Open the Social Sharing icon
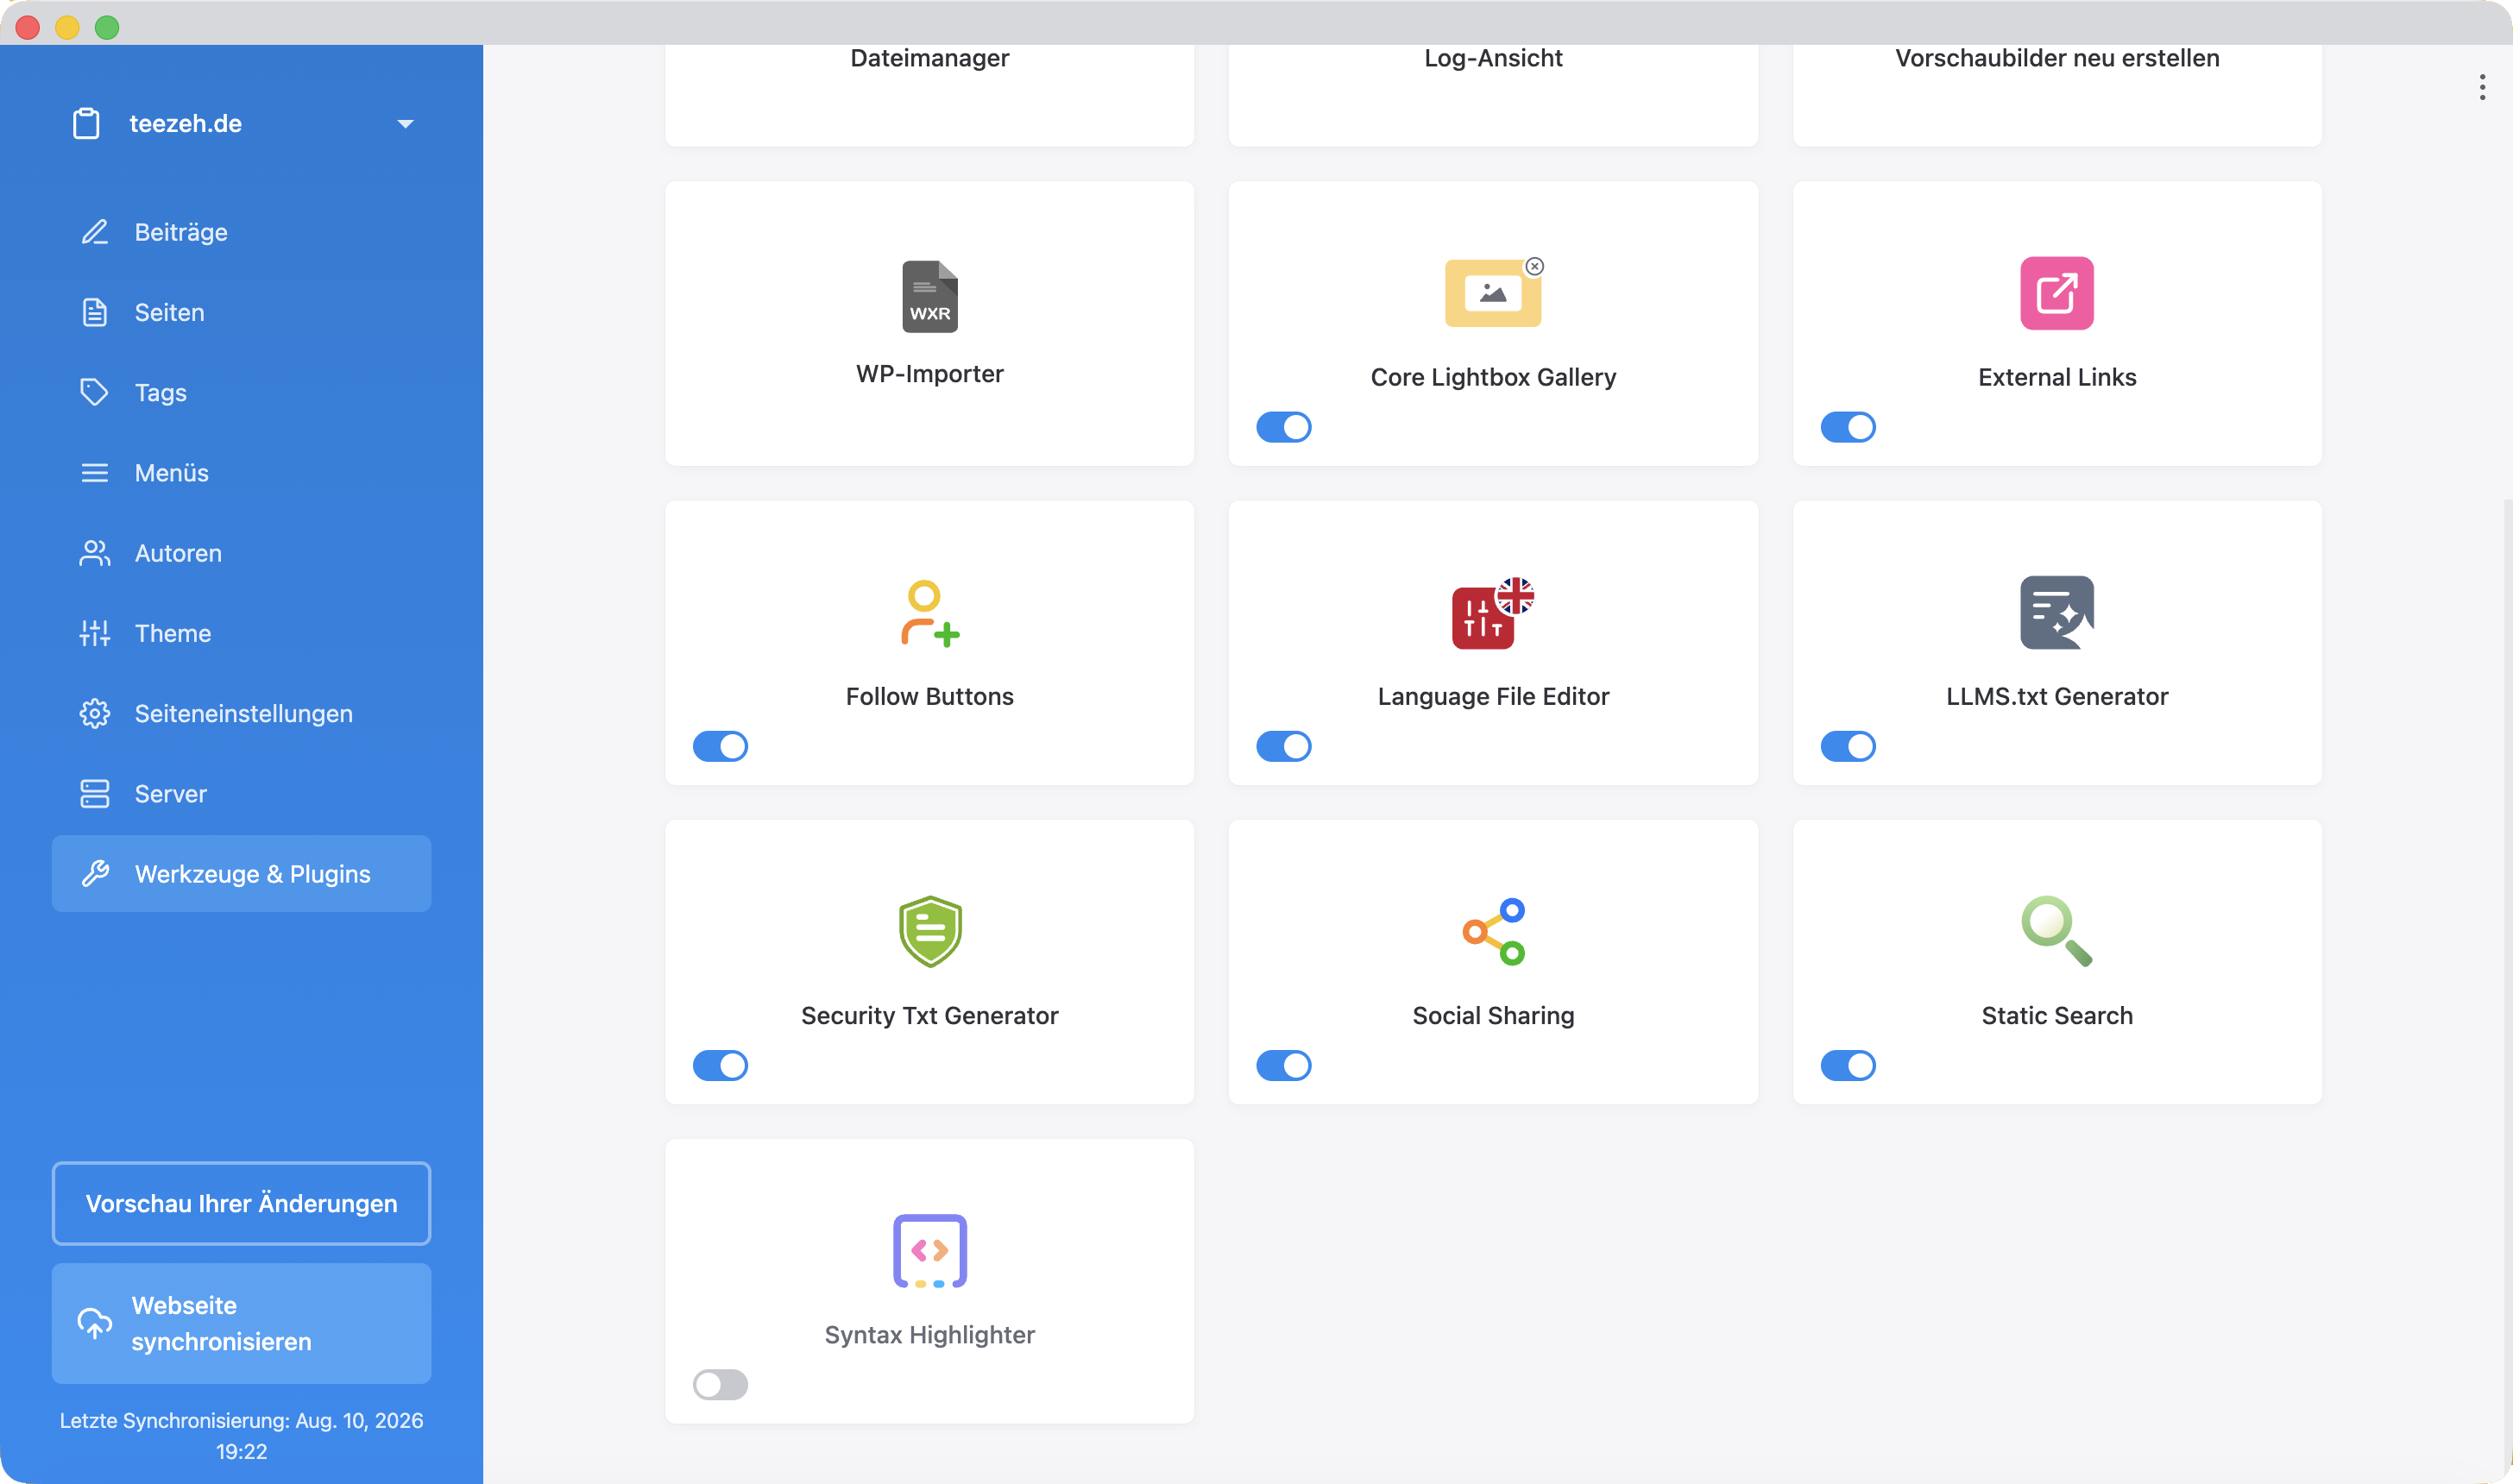Viewport: 2513px width, 1484px height. 1493,931
